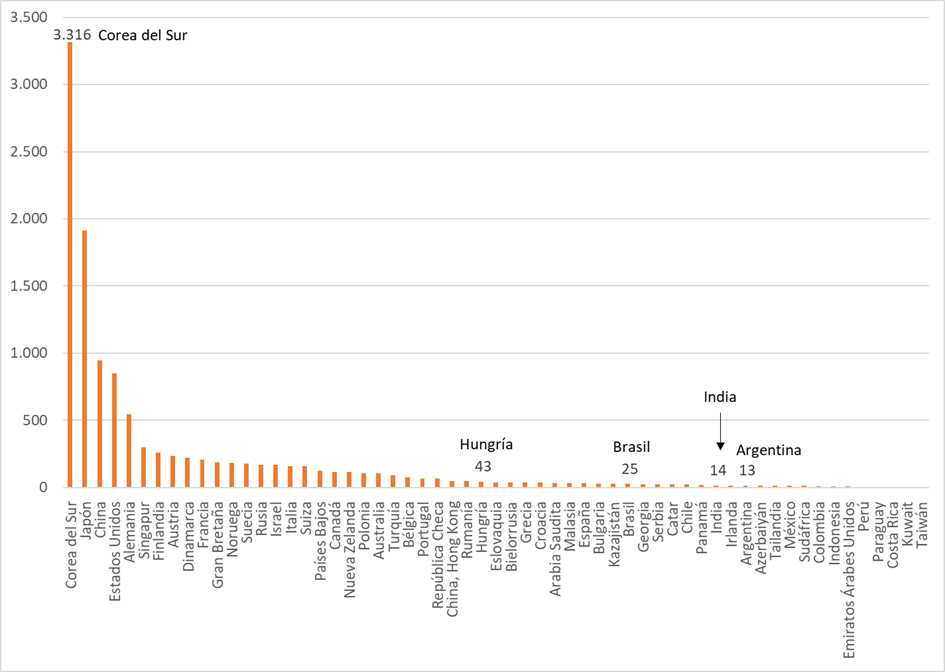Click the data label 43
945x672 pixels.
click(x=483, y=466)
